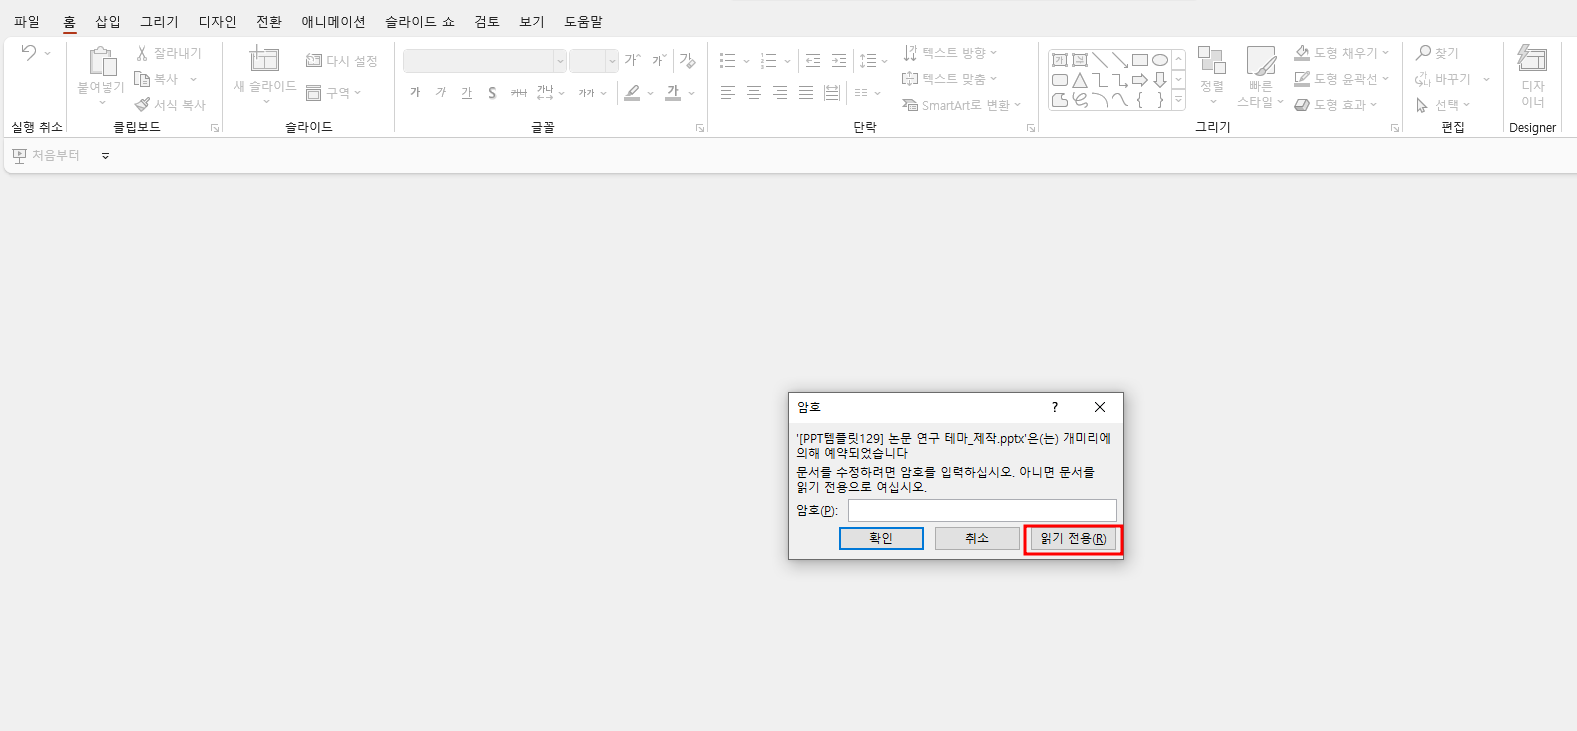The height and width of the screenshot is (731, 1577).
Task: Click the Undo (실행 취소) arrow icon
Action: point(29,52)
